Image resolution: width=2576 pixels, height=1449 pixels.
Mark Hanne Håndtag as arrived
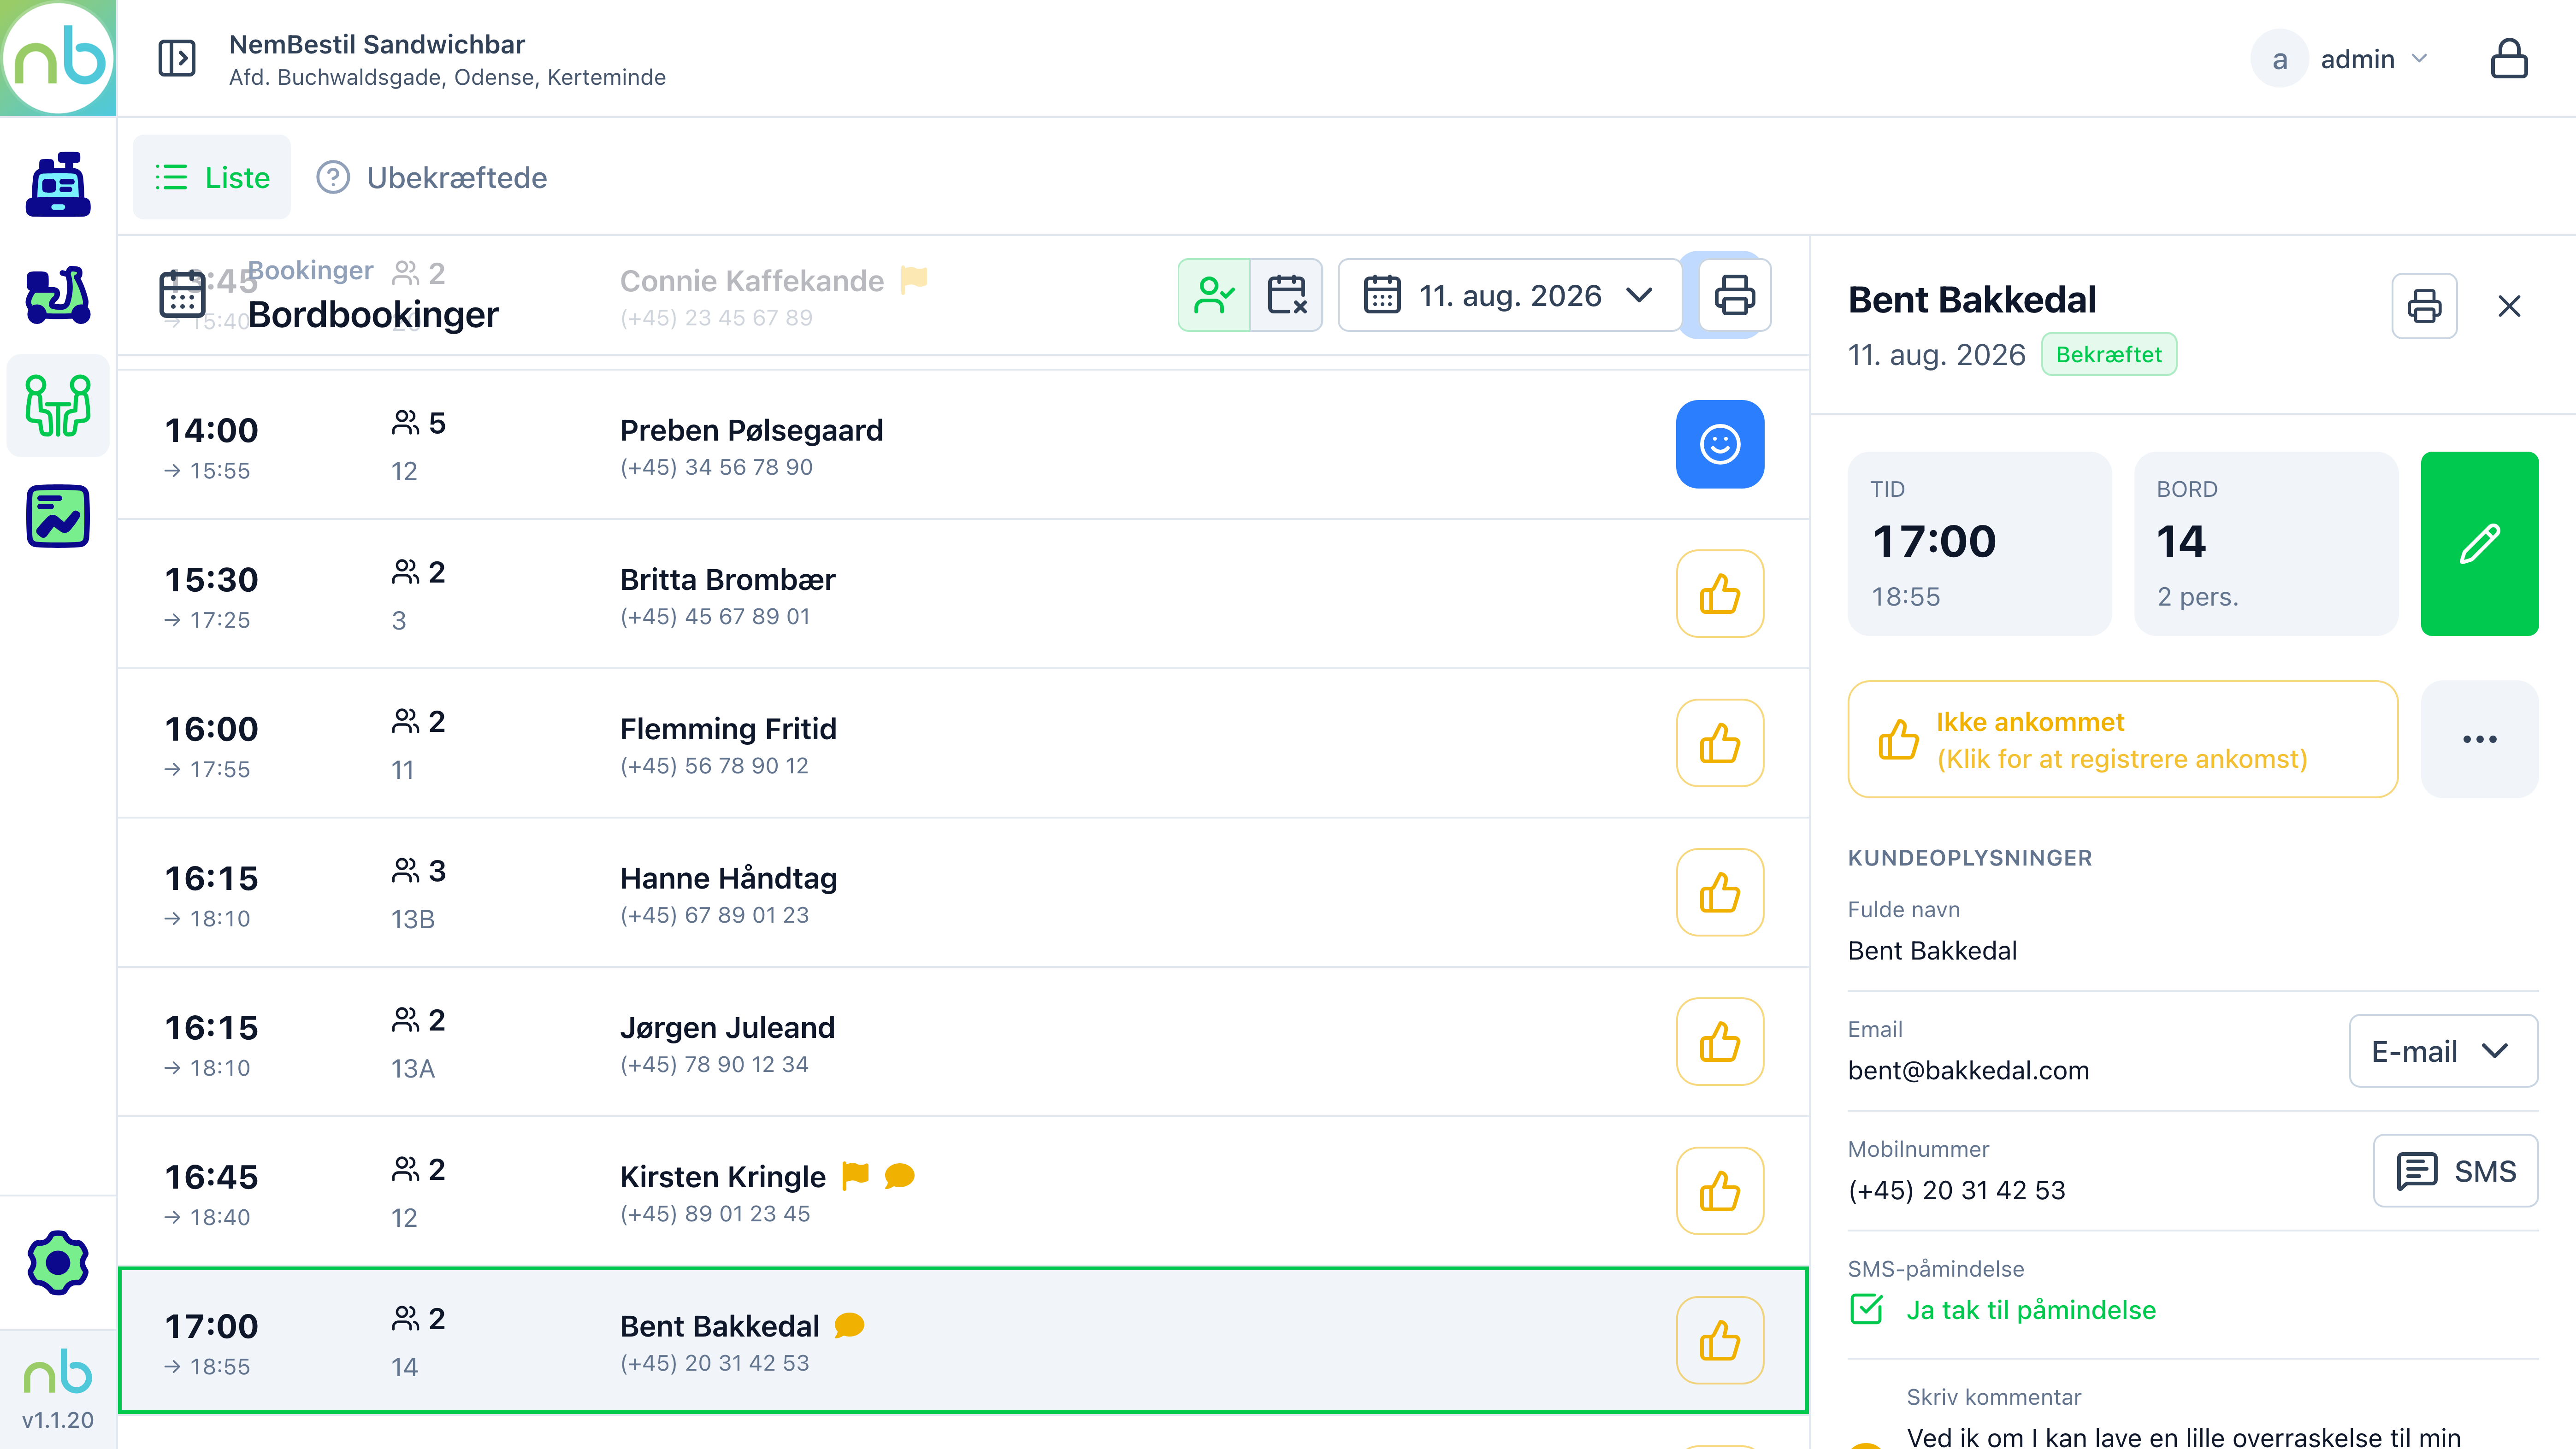point(1720,892)
